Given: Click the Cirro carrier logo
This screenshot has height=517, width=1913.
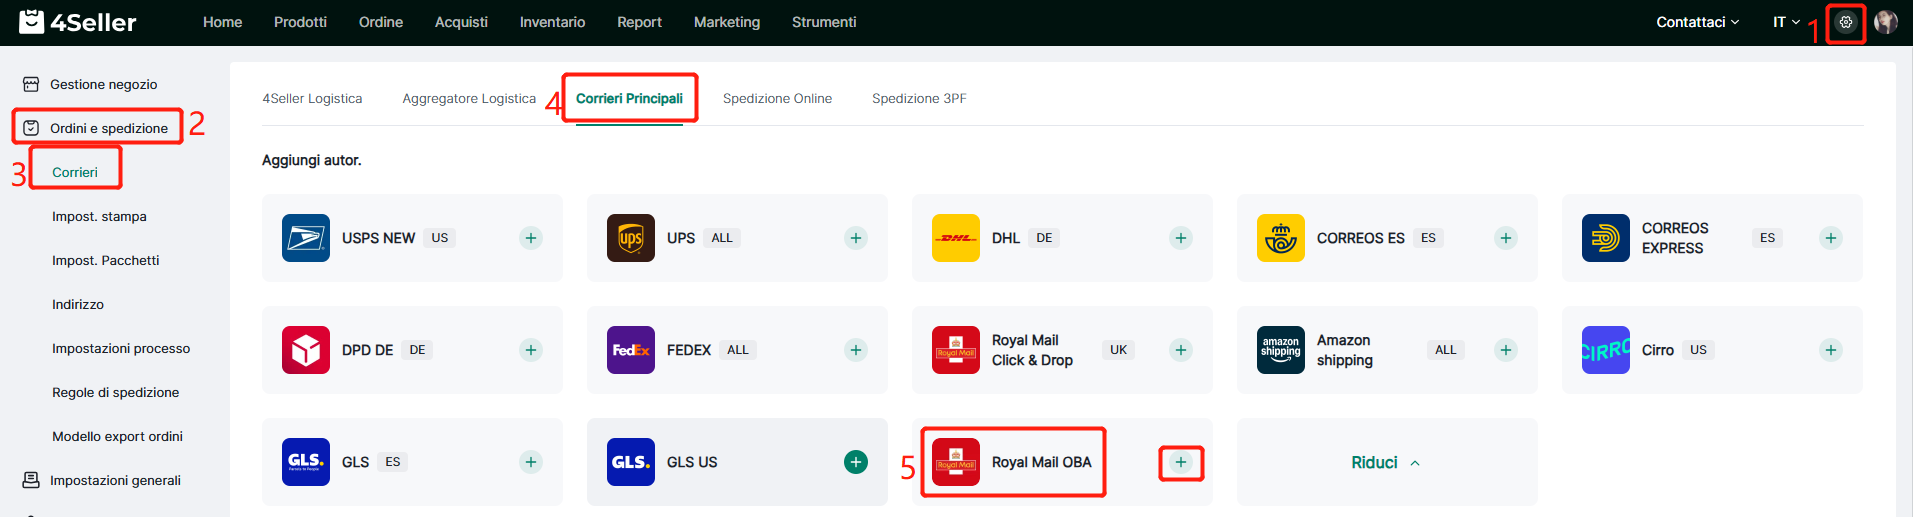Looking at the screenshot, I should click(x=1606, y=350).
